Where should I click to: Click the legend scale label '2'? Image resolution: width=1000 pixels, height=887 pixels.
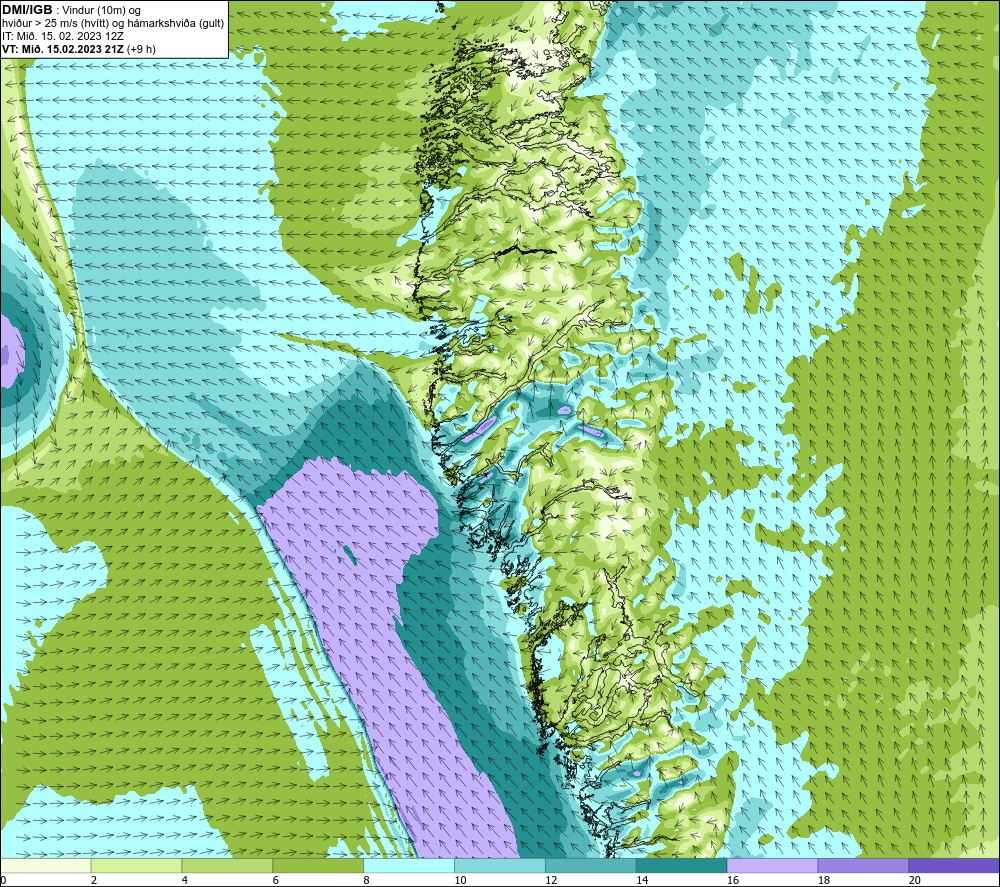[94, 880]
